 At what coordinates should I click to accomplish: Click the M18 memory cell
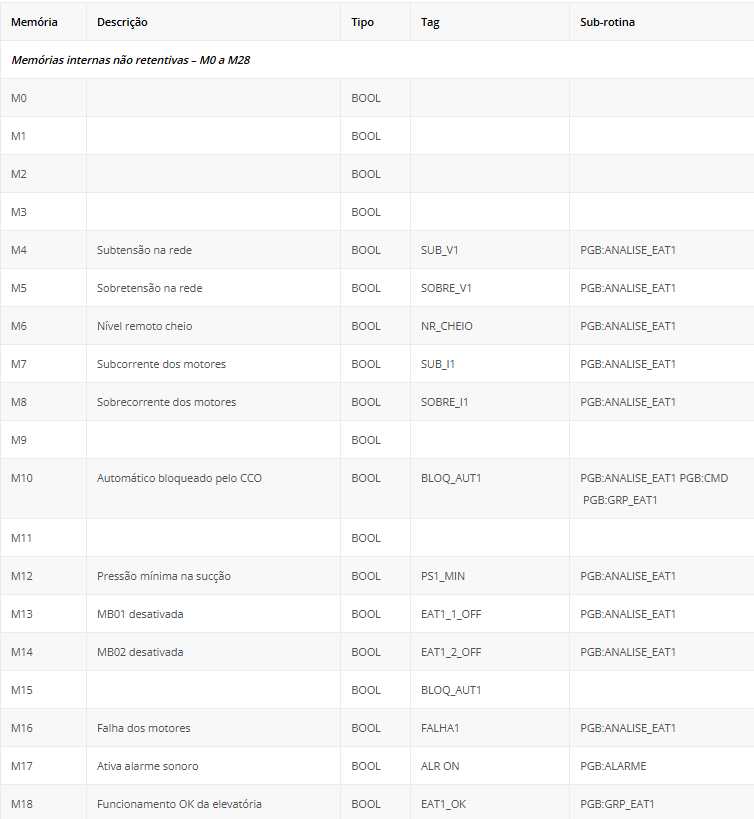22,804
